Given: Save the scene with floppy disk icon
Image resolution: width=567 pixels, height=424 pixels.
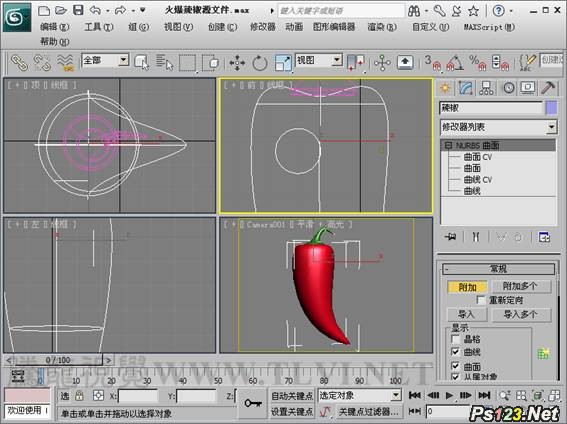Looking at the screenshot, I should tap(78, 10).
